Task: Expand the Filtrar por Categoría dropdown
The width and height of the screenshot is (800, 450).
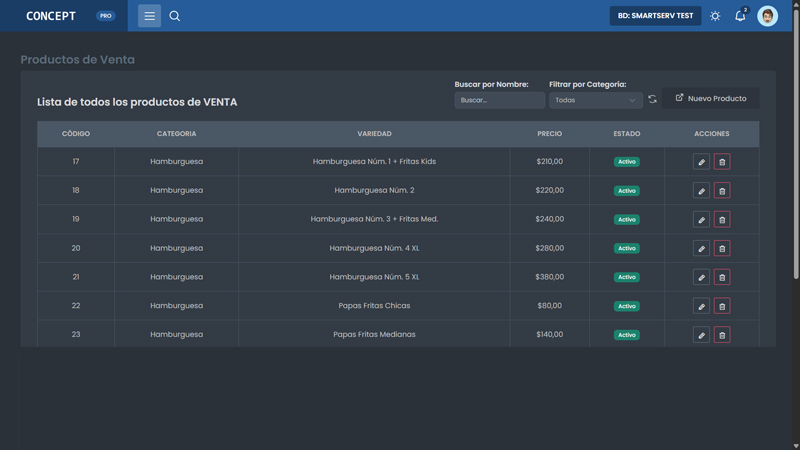Action: click(595, 100)
